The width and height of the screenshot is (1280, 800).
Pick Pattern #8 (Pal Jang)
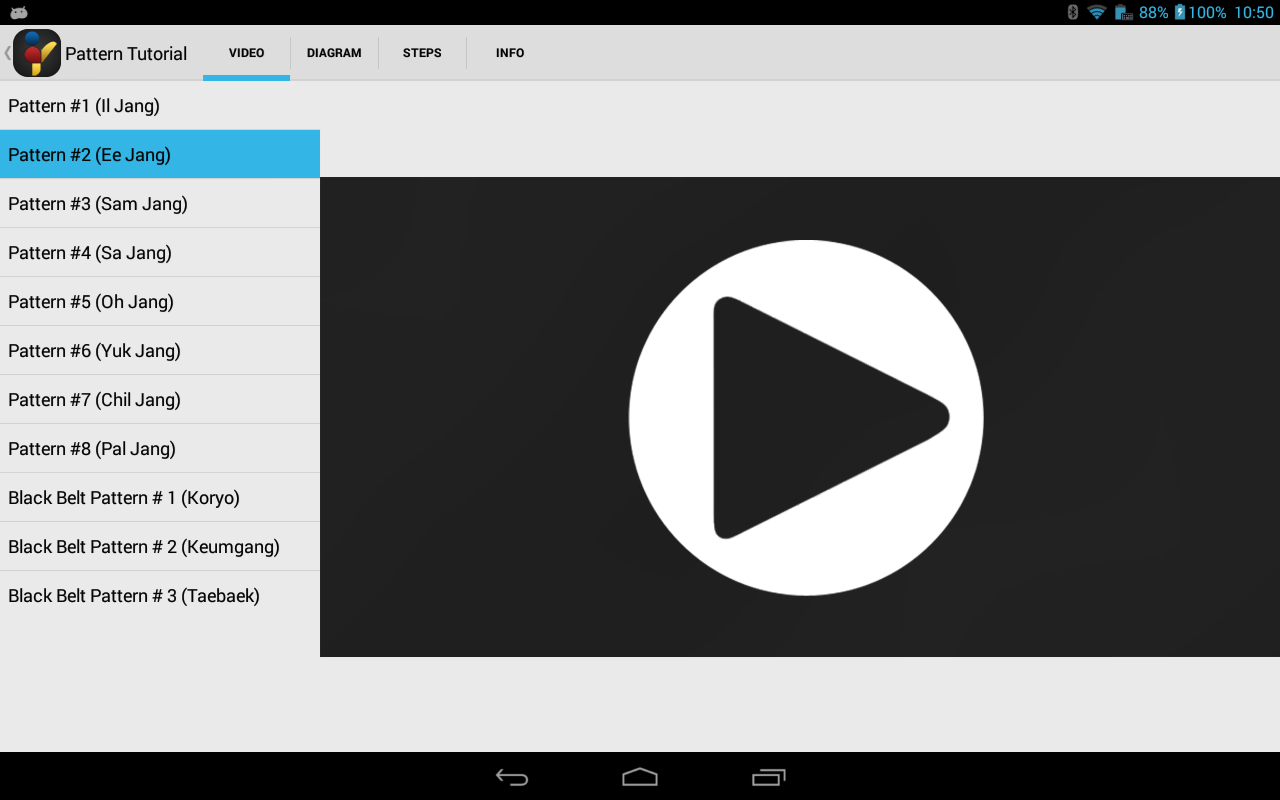[160, 448]
